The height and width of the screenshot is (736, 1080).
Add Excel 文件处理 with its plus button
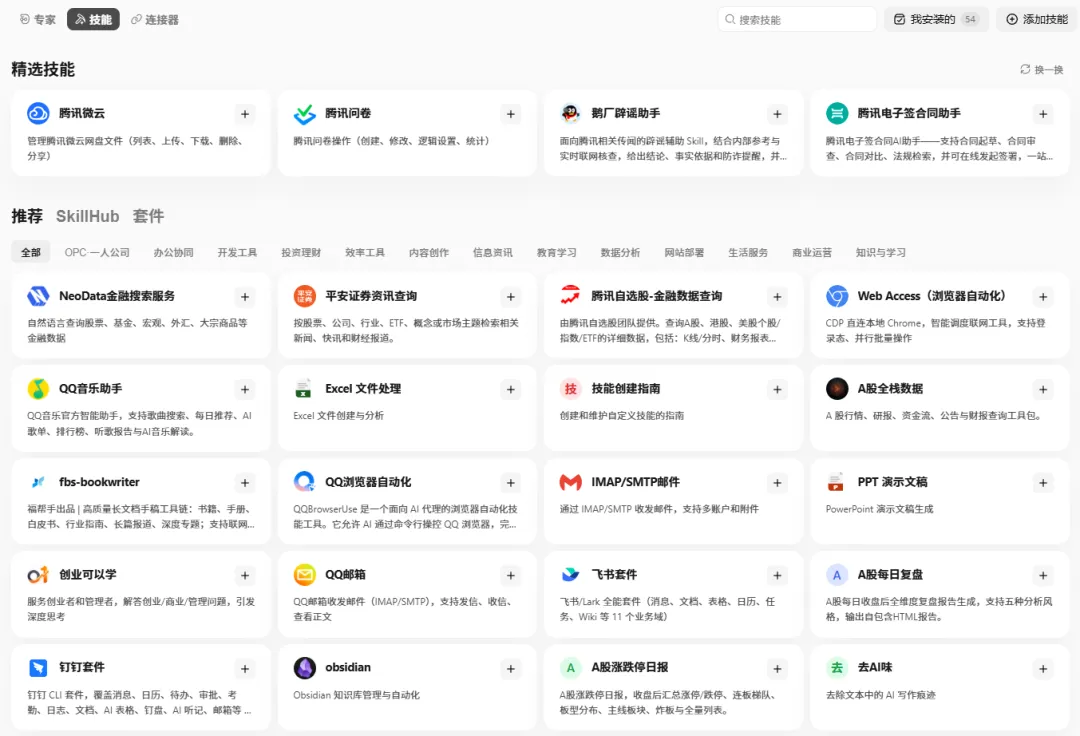[x=510, y=390]
